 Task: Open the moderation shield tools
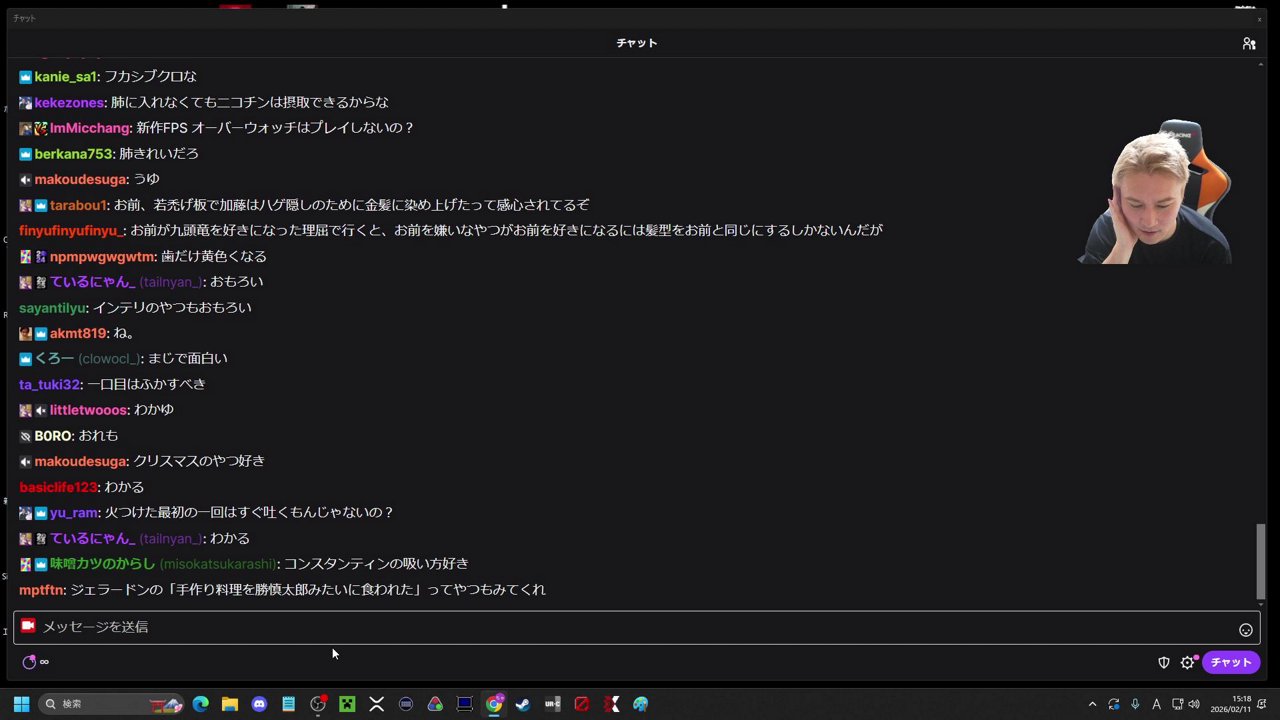pos(1163,662)
